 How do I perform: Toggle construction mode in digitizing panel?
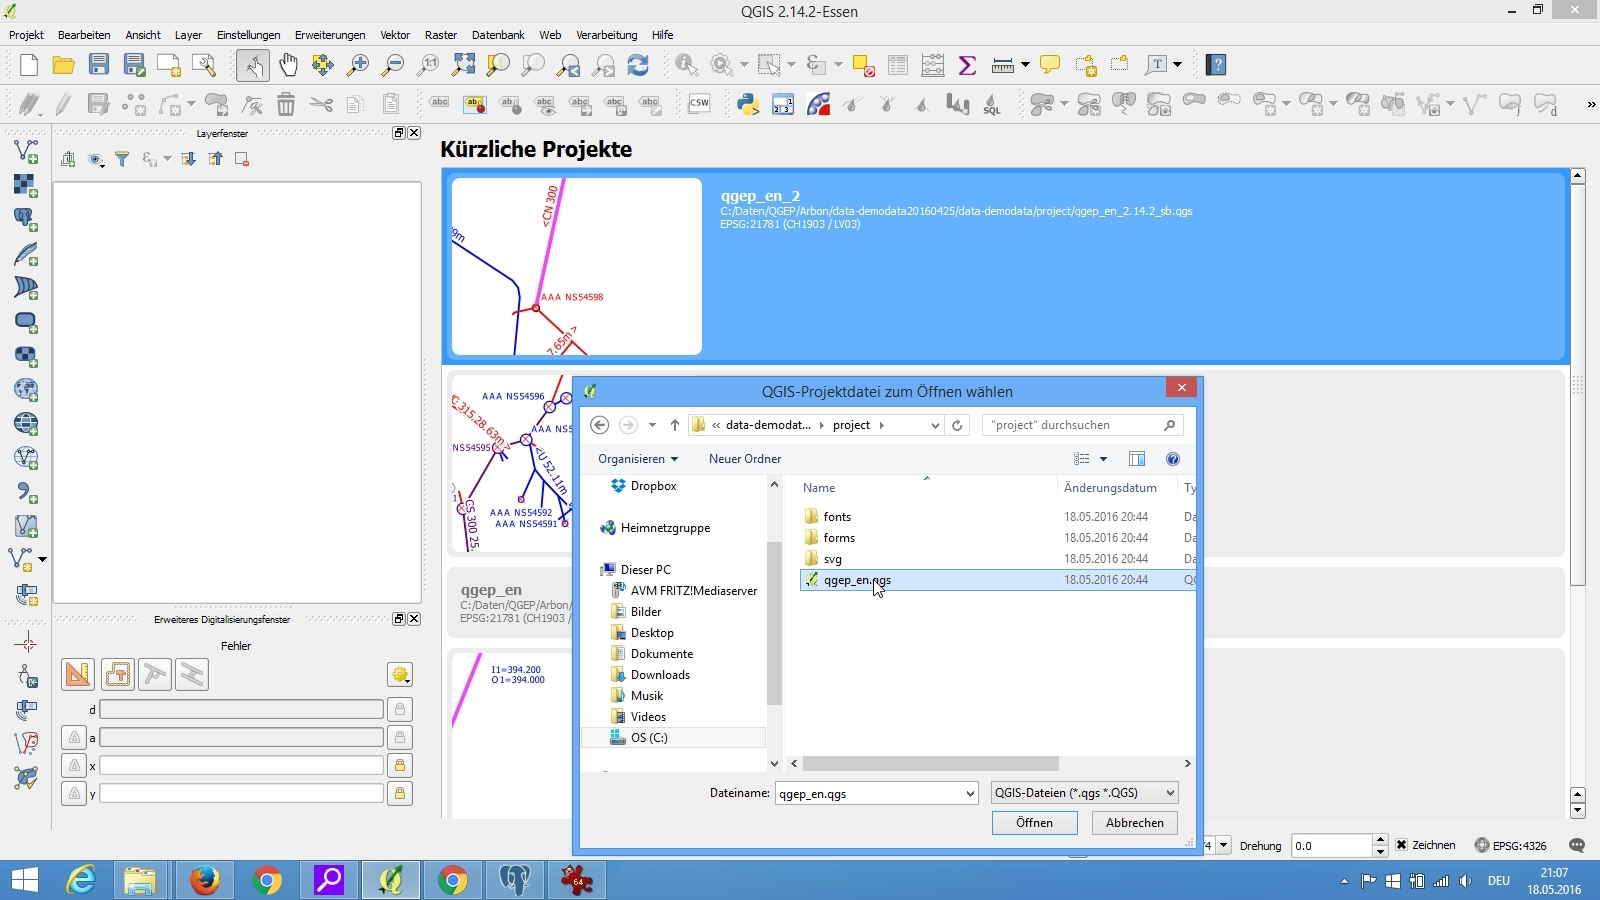(117, 675)
